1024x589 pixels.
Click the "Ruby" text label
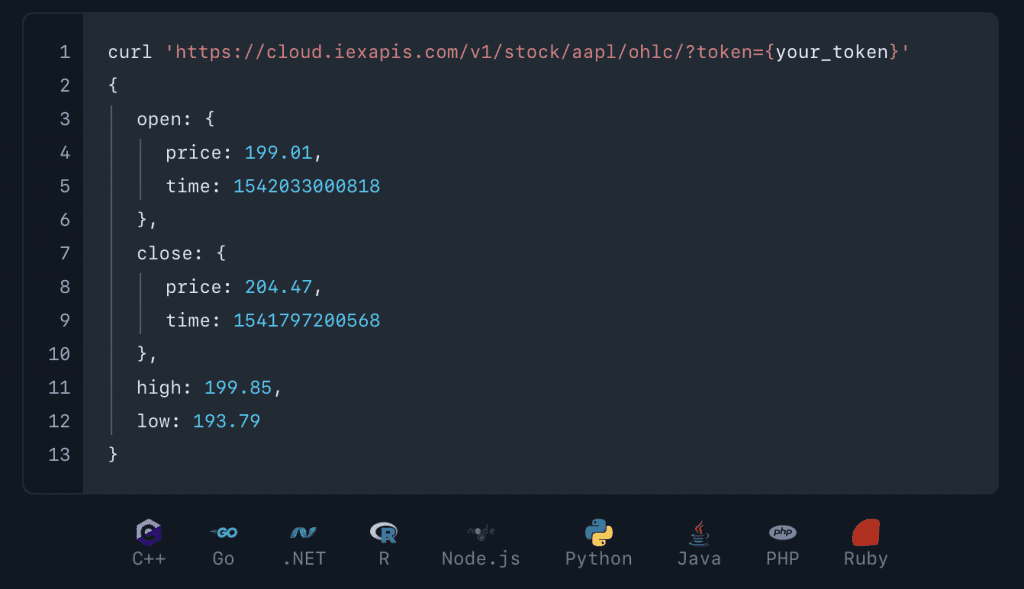click(x=865, y=559)
